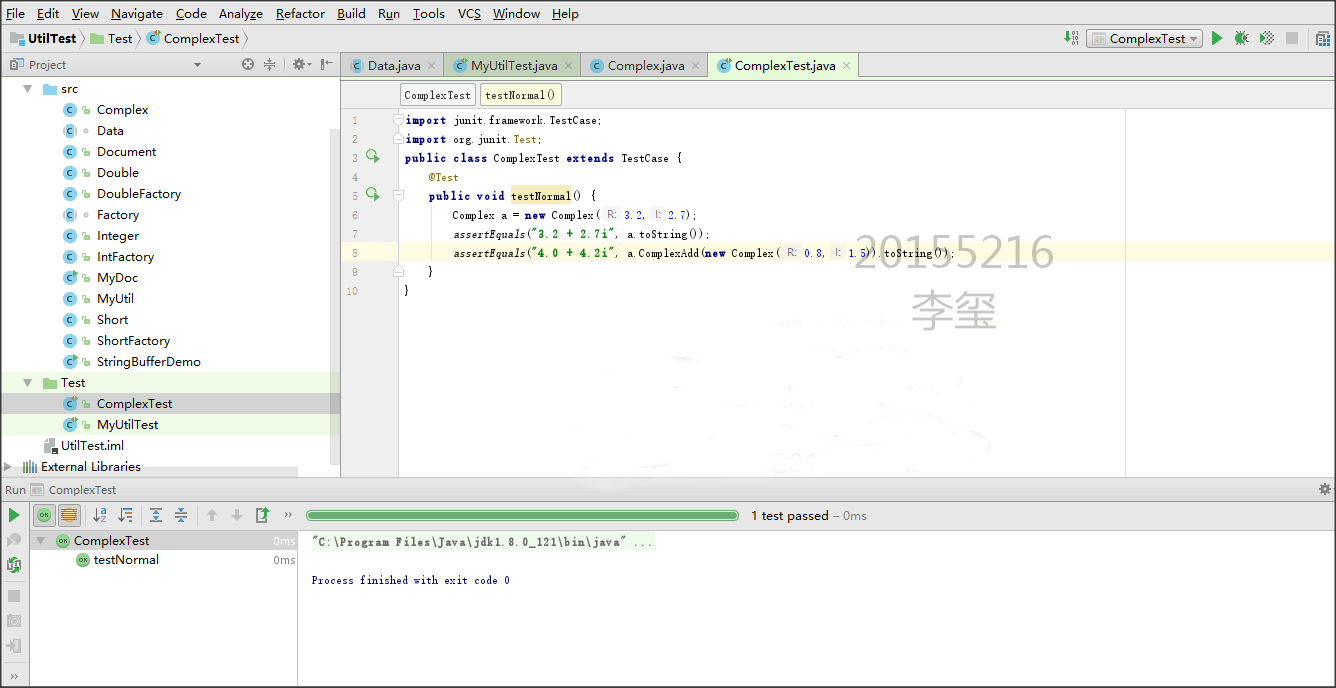
Task: Open the VCS menu
Action: [x=469, y=13]
